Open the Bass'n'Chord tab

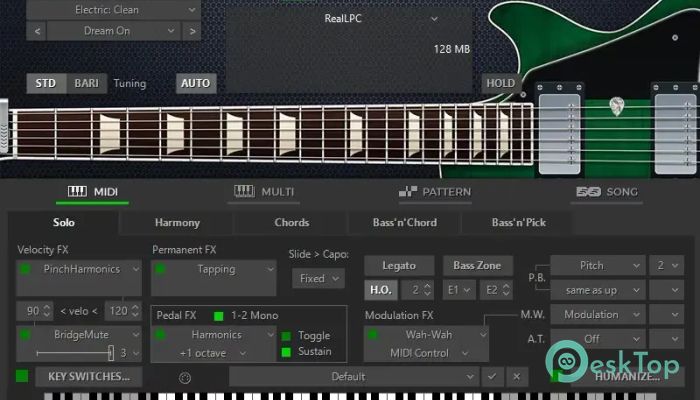click(405, 222)
